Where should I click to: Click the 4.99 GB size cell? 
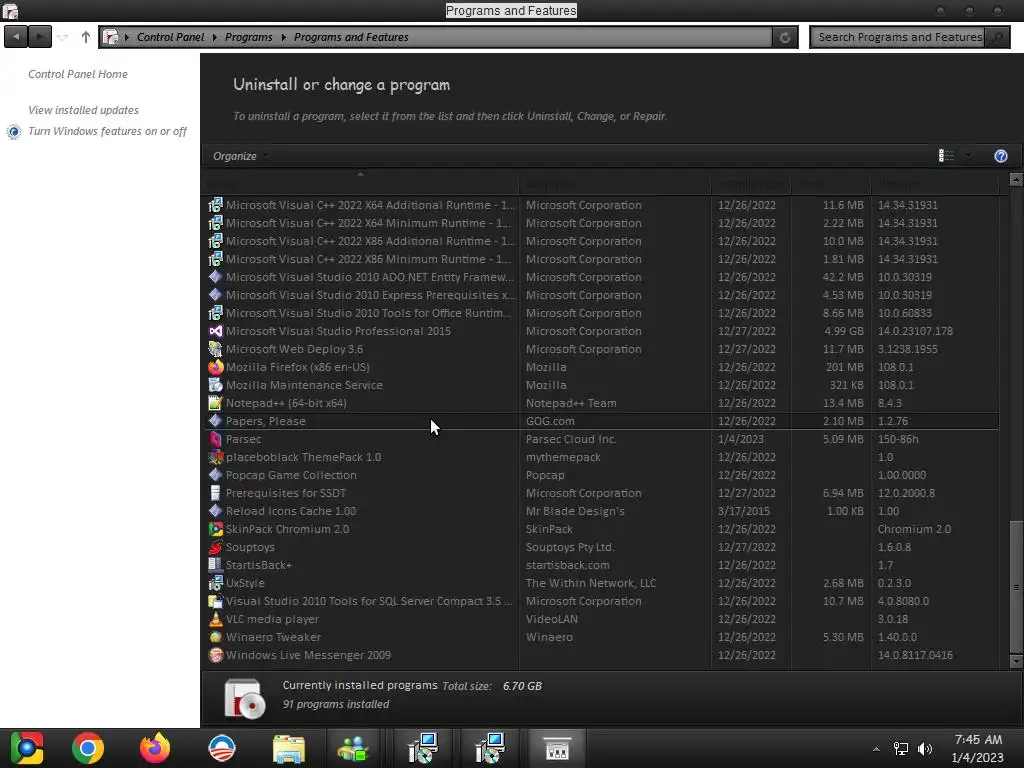point(843,331)
